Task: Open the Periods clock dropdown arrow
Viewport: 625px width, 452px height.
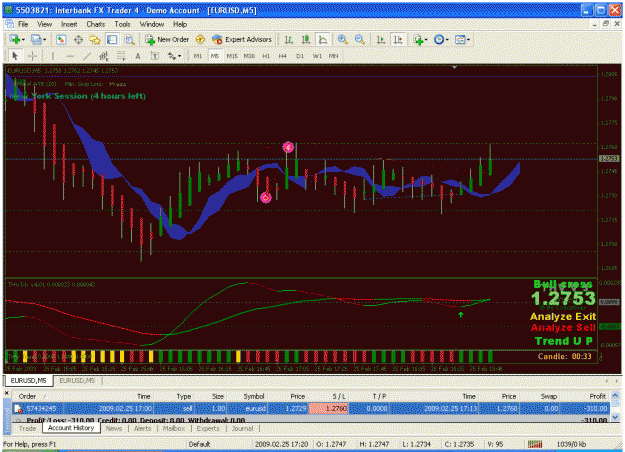Action: click(447, 40)
